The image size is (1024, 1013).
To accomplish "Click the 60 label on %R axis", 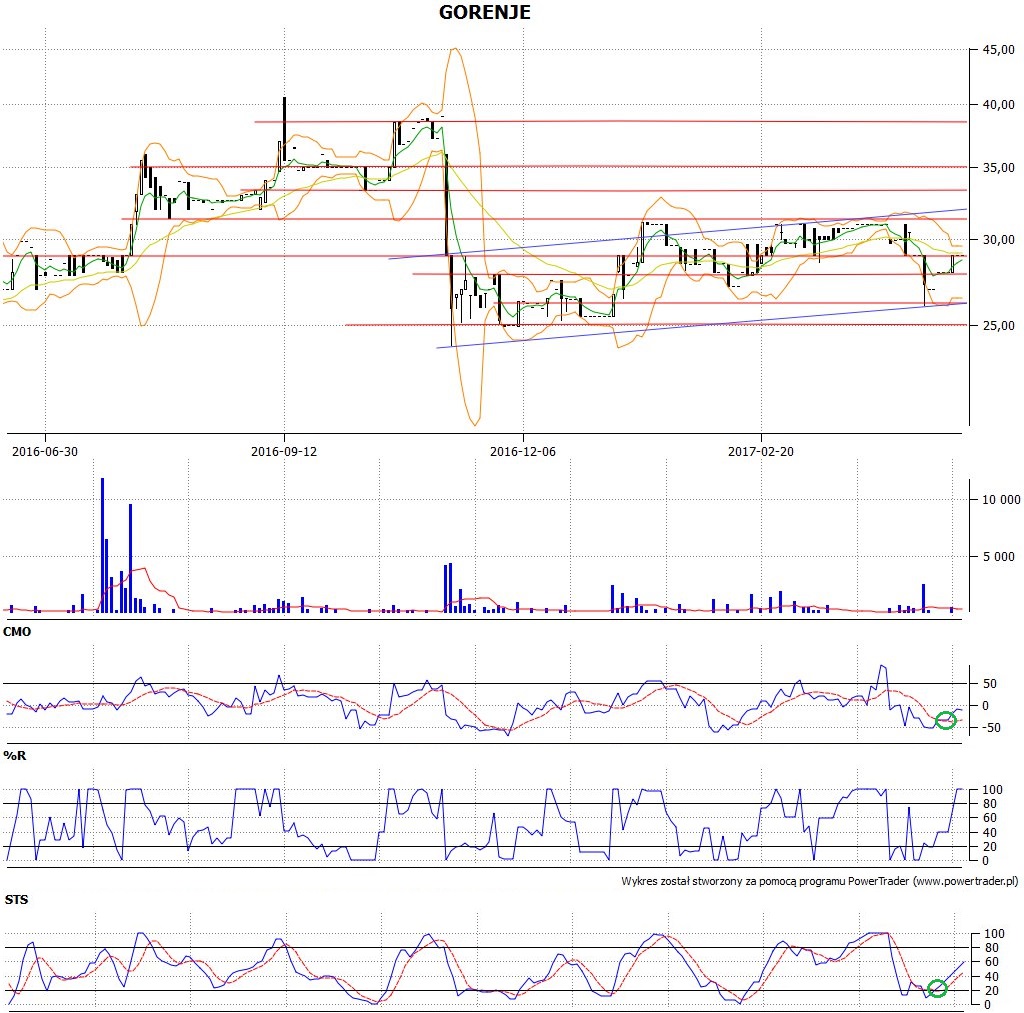I will [990, 818].
